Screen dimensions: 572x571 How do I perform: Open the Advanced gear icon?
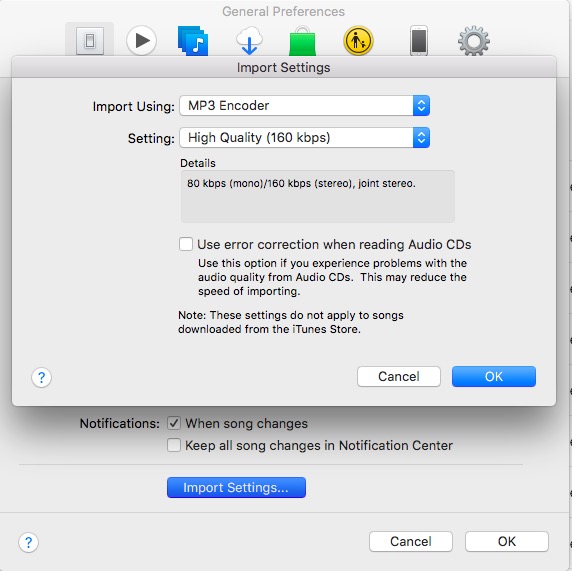pyautogui.click(x=474, y=40)
